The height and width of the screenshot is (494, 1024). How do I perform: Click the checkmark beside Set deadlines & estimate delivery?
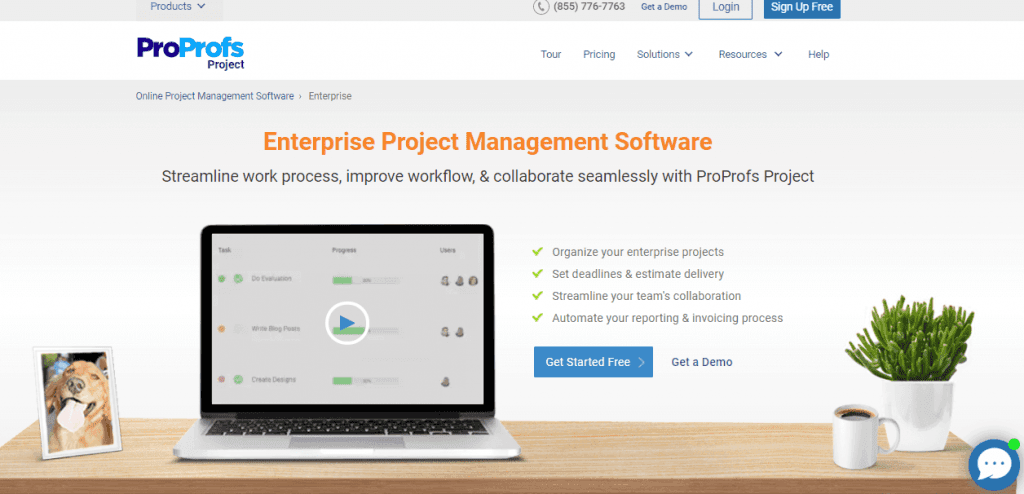537,273
